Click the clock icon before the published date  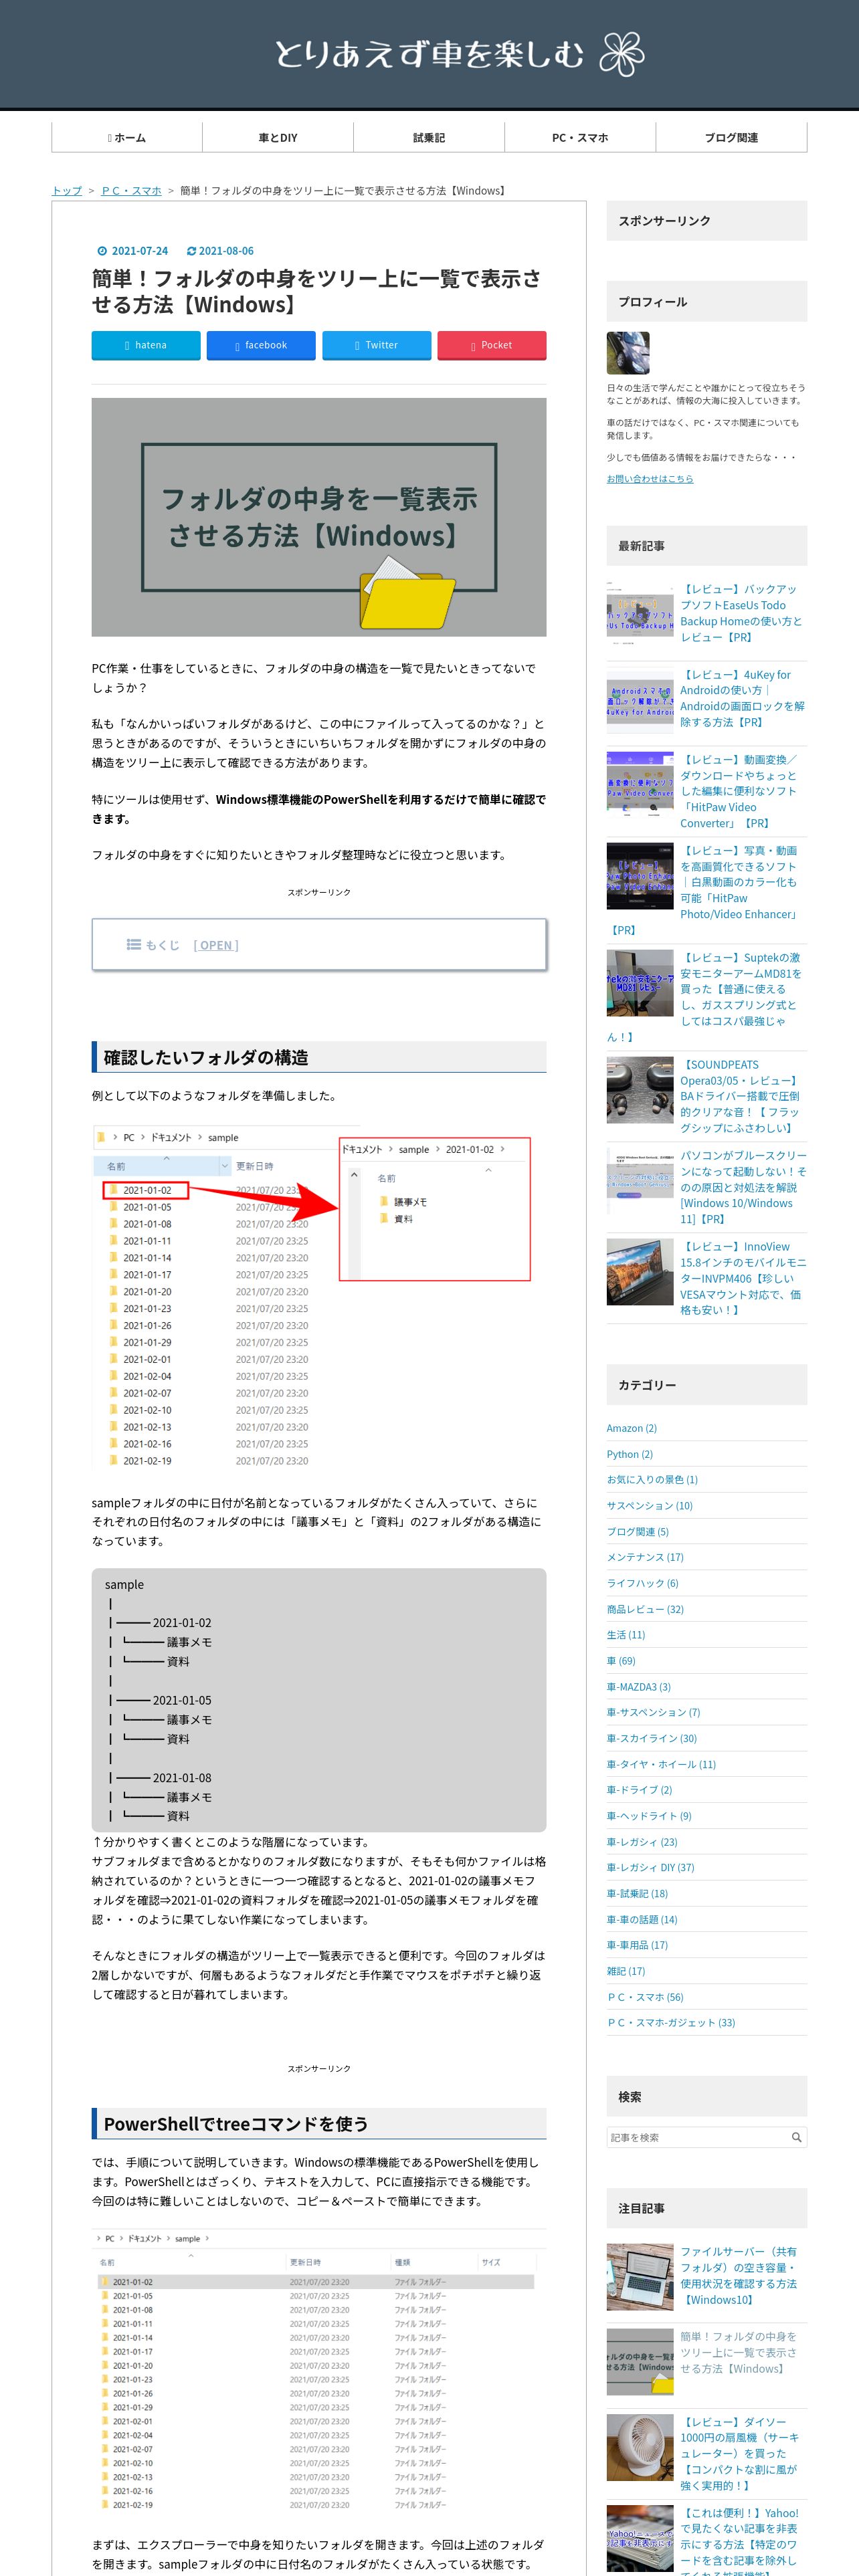click(x=102, y=251)
